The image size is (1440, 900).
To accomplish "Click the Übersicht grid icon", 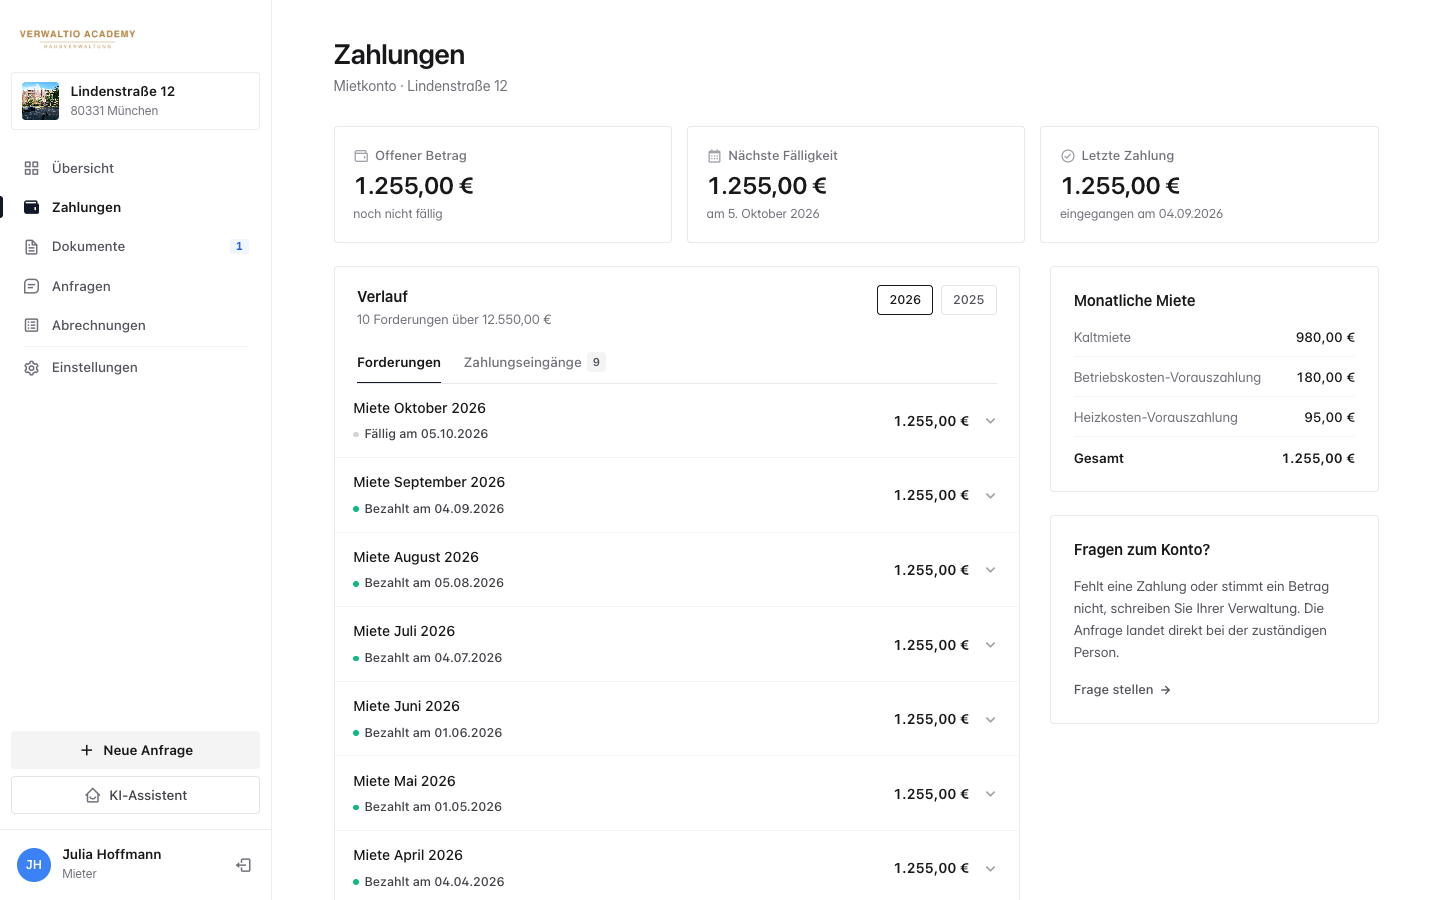I will 32,168.
